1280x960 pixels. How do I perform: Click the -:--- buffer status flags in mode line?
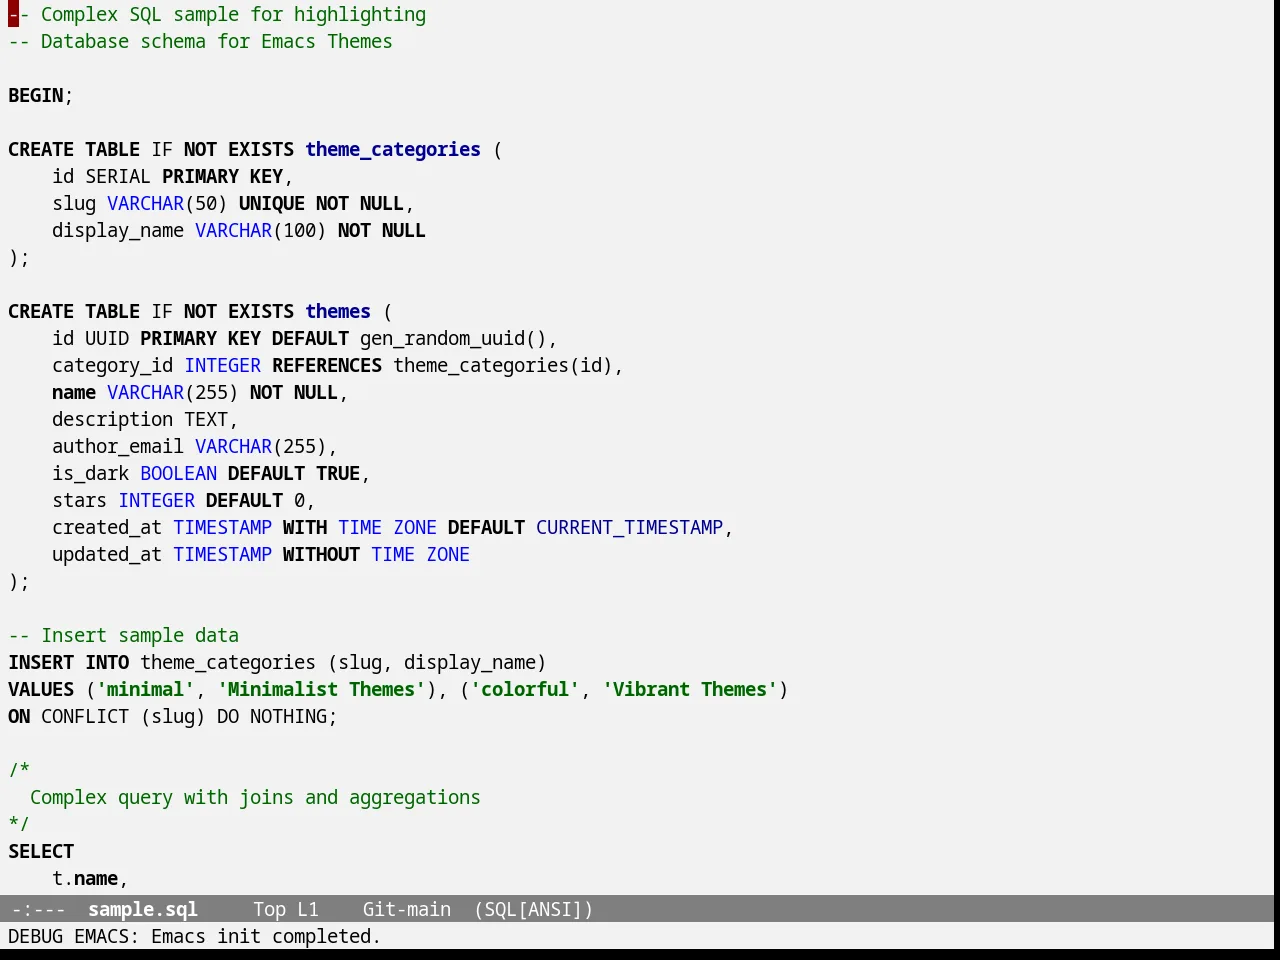pyautogui.click(x=38, y=909)
